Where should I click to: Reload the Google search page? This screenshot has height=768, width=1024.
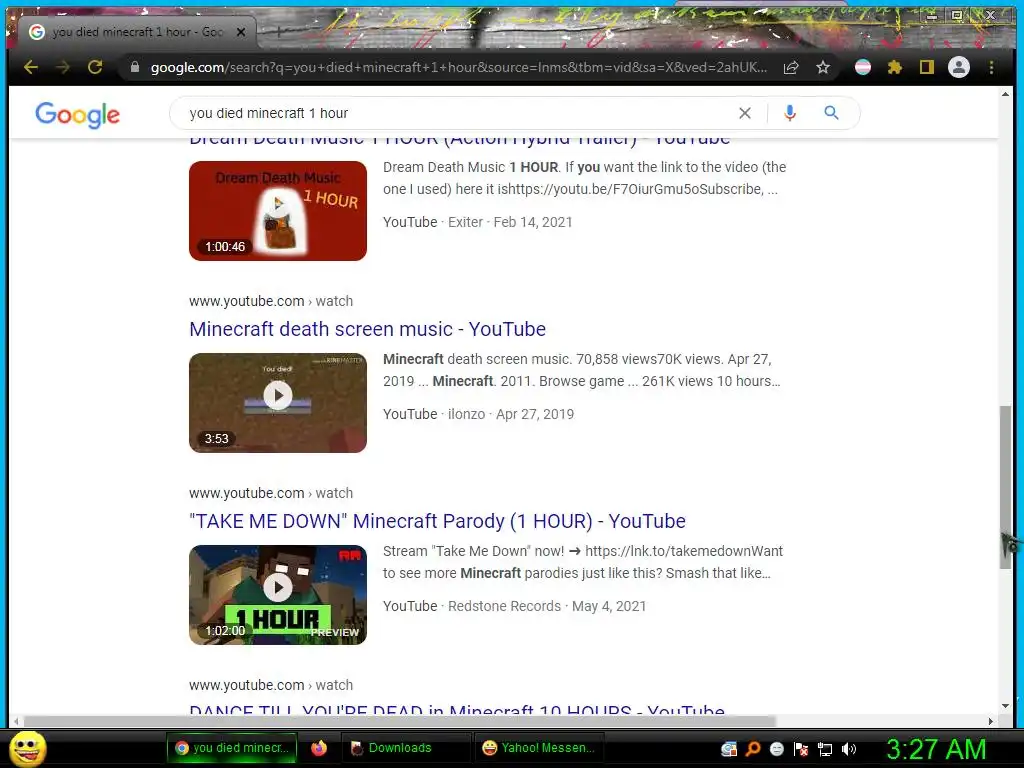click(95, 67)
